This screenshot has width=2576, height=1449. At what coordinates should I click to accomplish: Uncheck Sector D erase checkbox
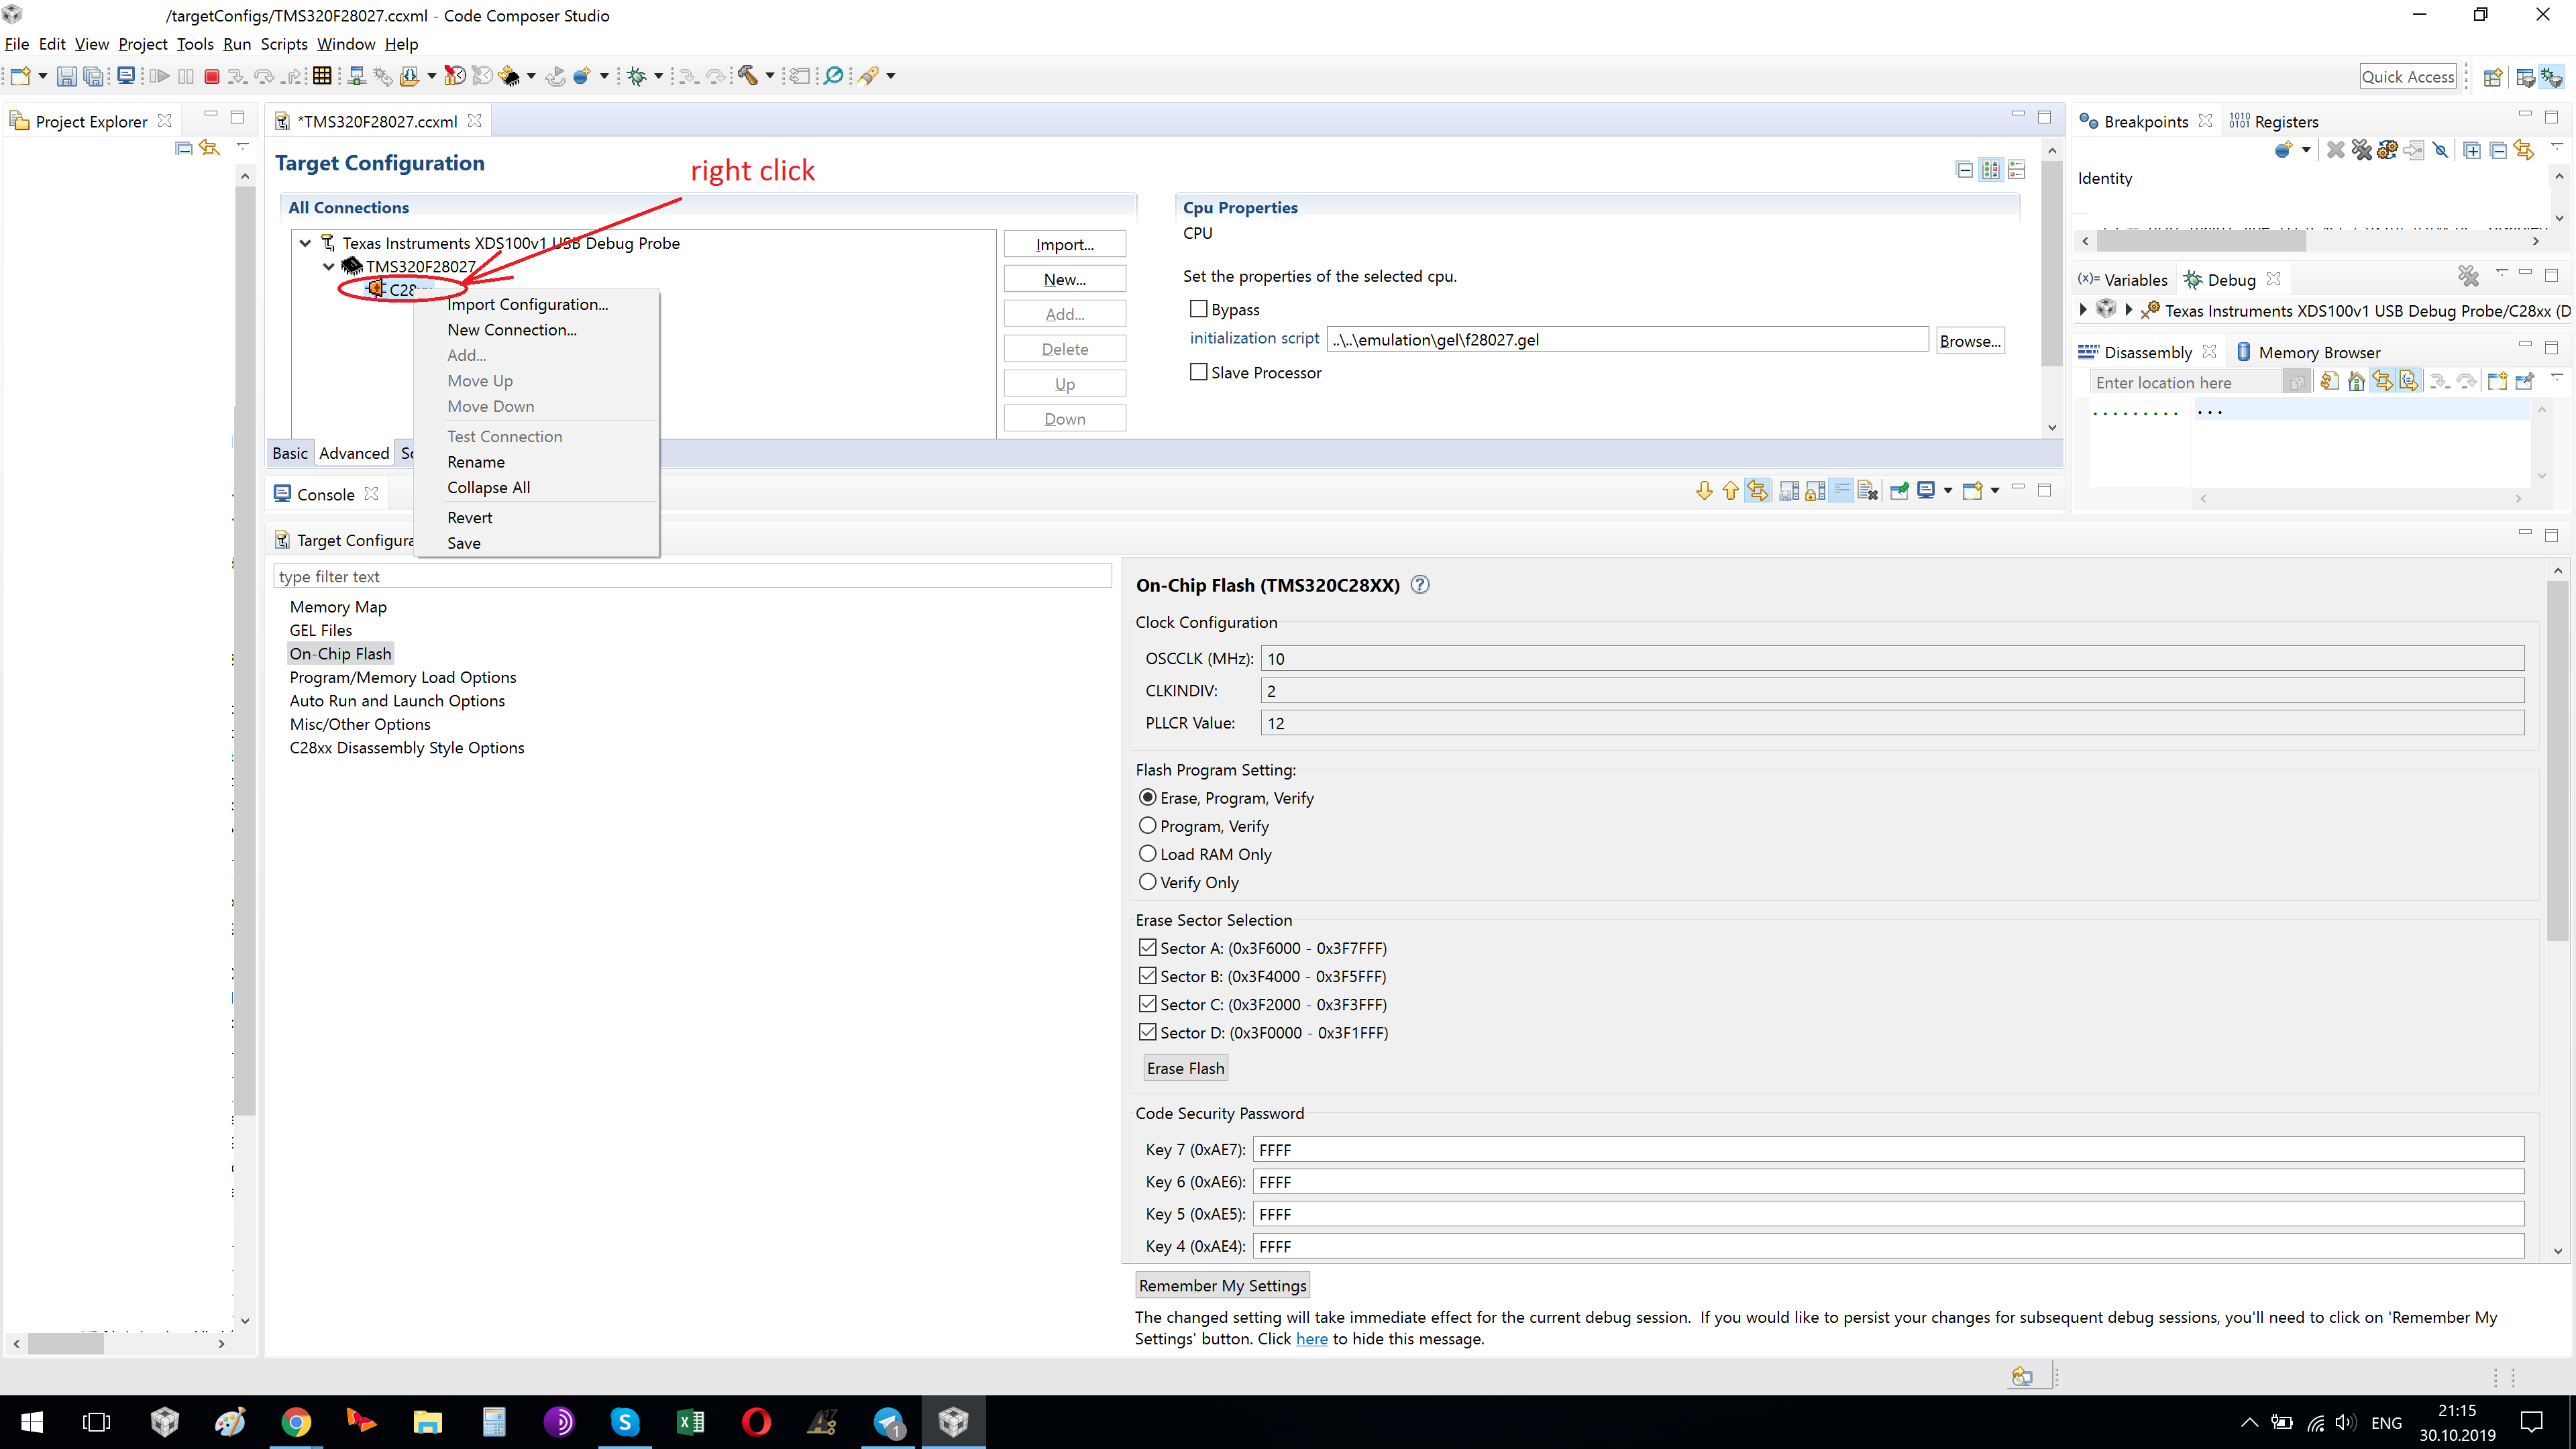click(1148, 1031)
